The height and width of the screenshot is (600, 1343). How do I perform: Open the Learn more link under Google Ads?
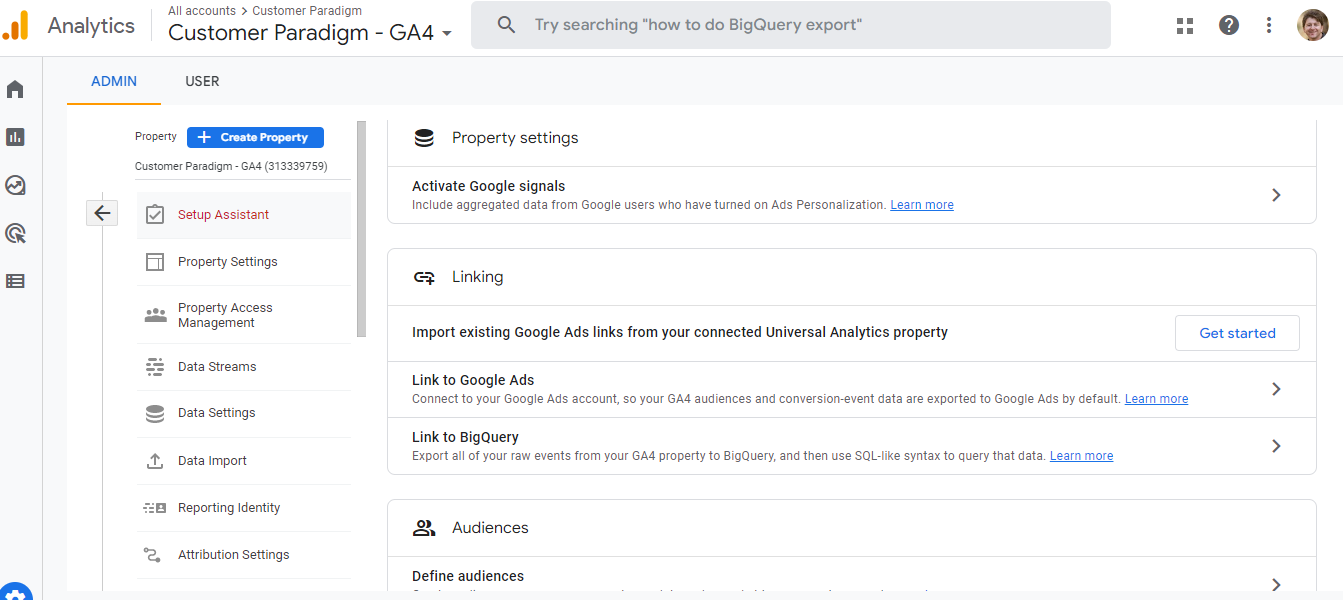click(x=1156, y=398)
